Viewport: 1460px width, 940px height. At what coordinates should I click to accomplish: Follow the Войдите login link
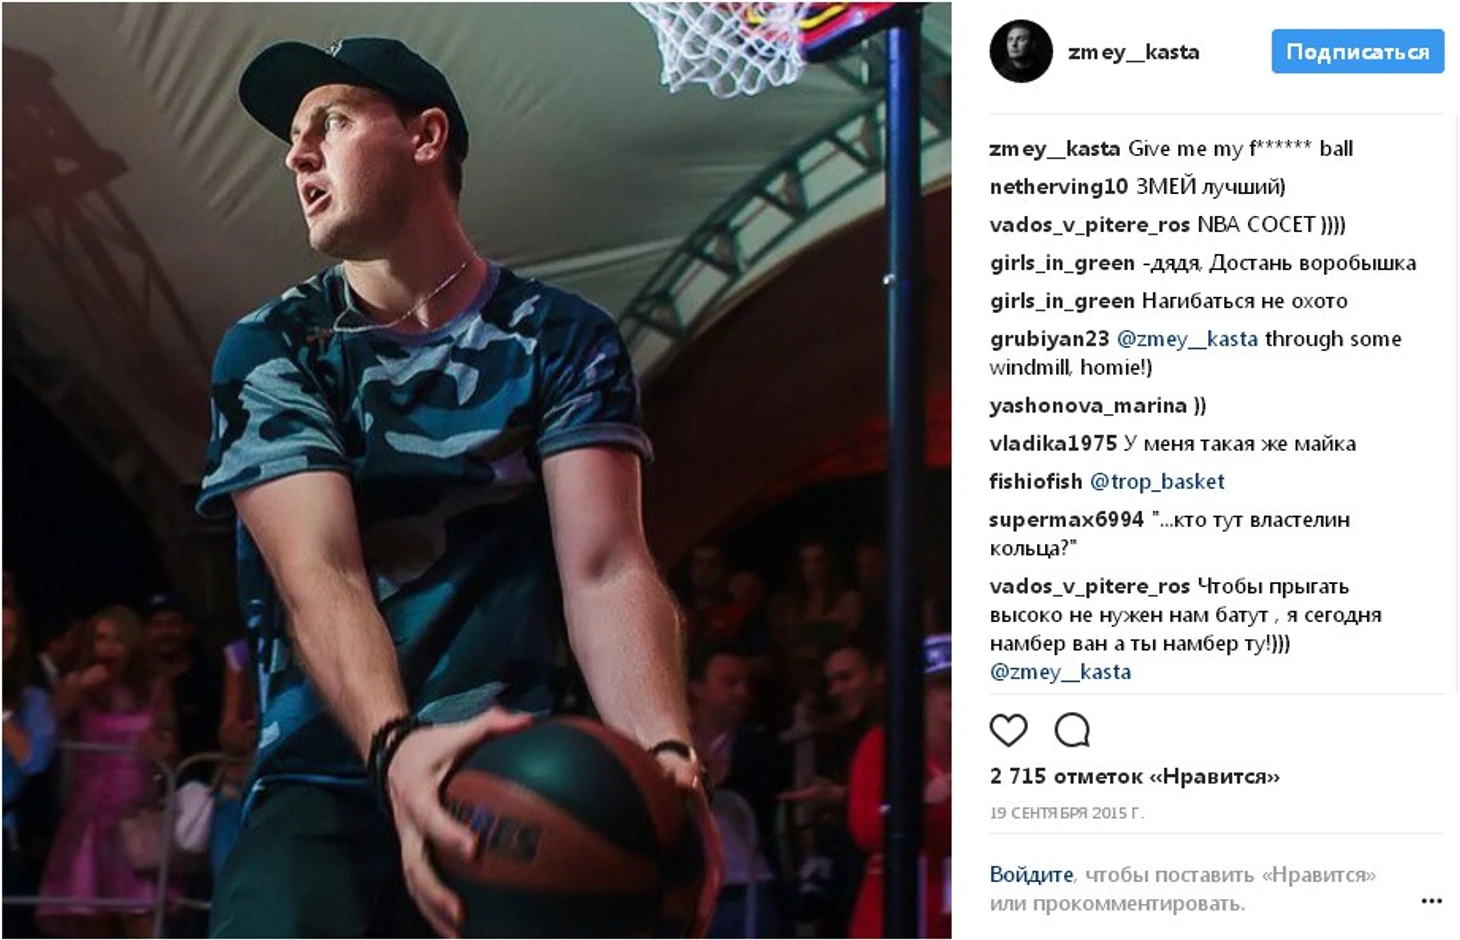coord(1031,875)
